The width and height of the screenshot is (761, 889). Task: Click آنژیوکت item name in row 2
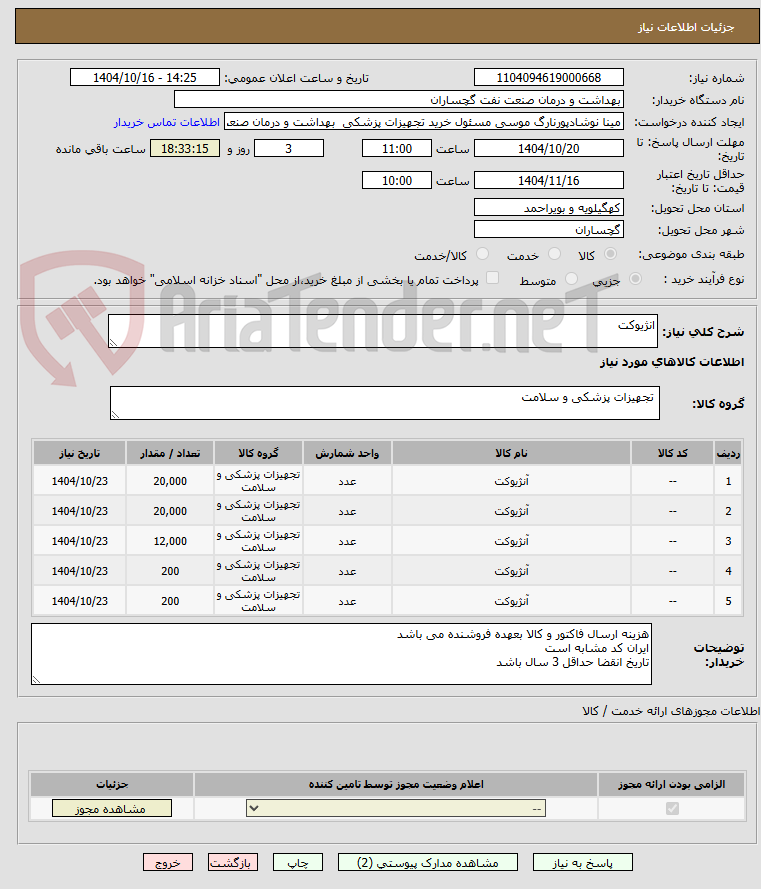(x=511, y=511)
